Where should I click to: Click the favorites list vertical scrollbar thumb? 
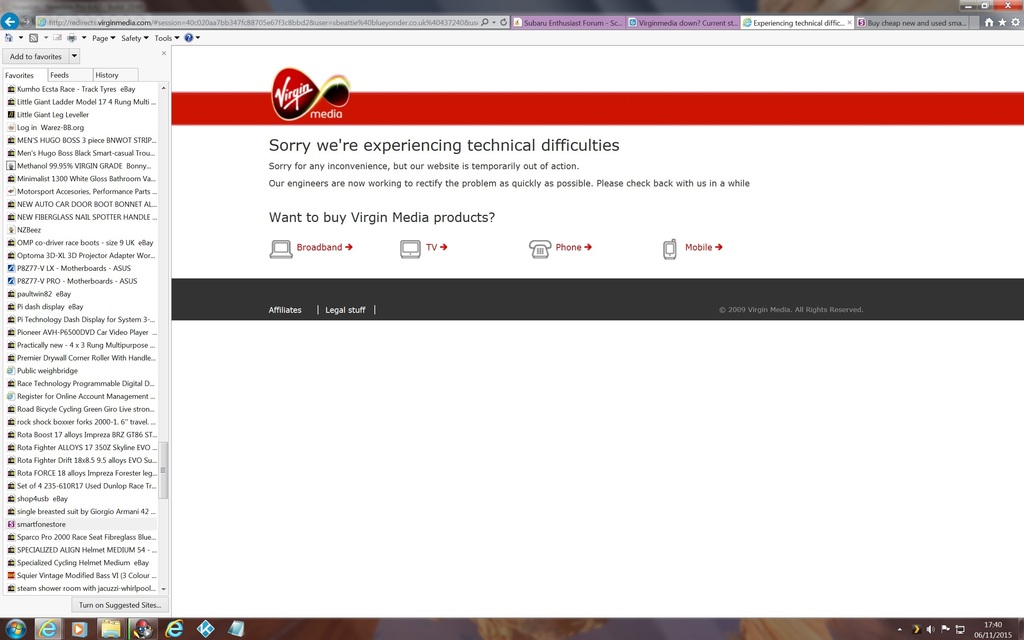(x=163, y=470)
